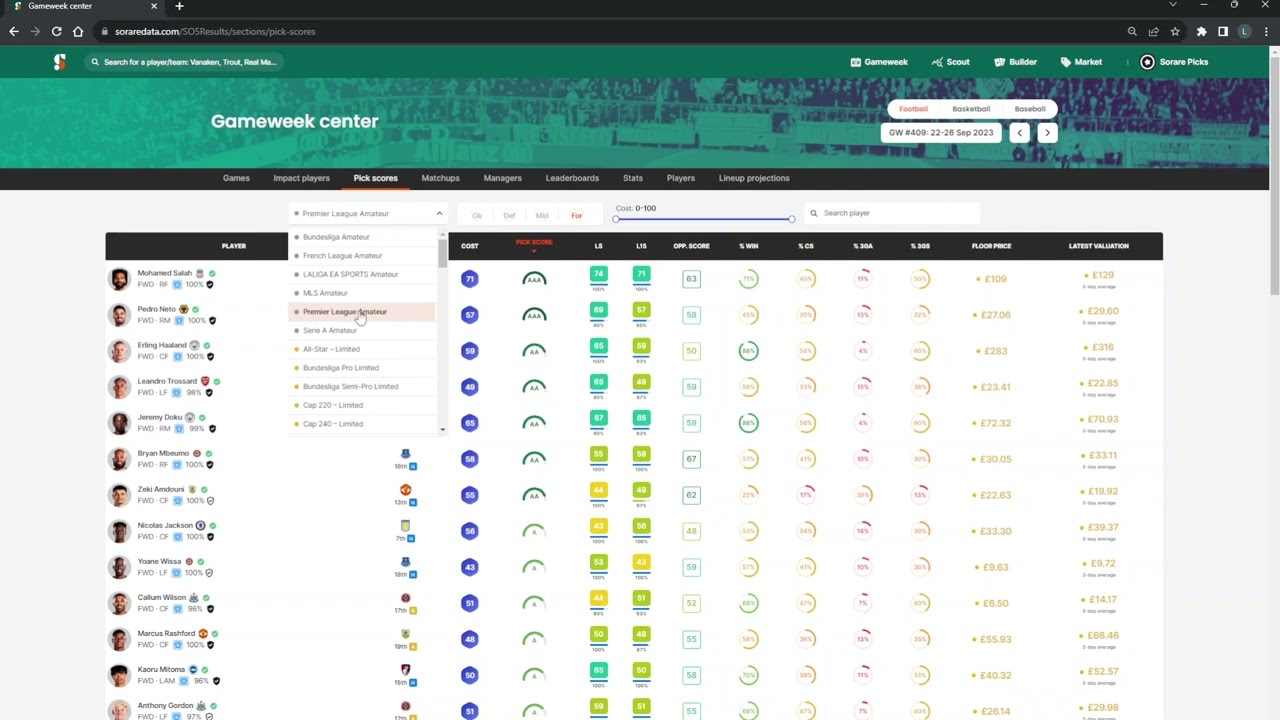Select the Football sport toggle
Viewport: 1280px width, 720px height.
pos(913,109)
